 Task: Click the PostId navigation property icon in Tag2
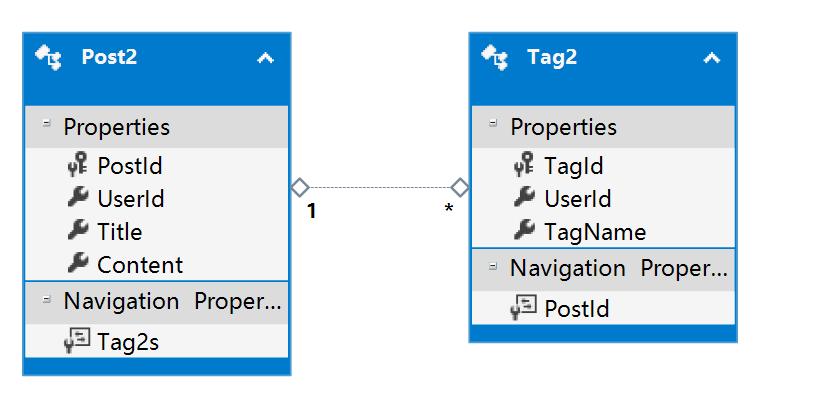(524, 309)
